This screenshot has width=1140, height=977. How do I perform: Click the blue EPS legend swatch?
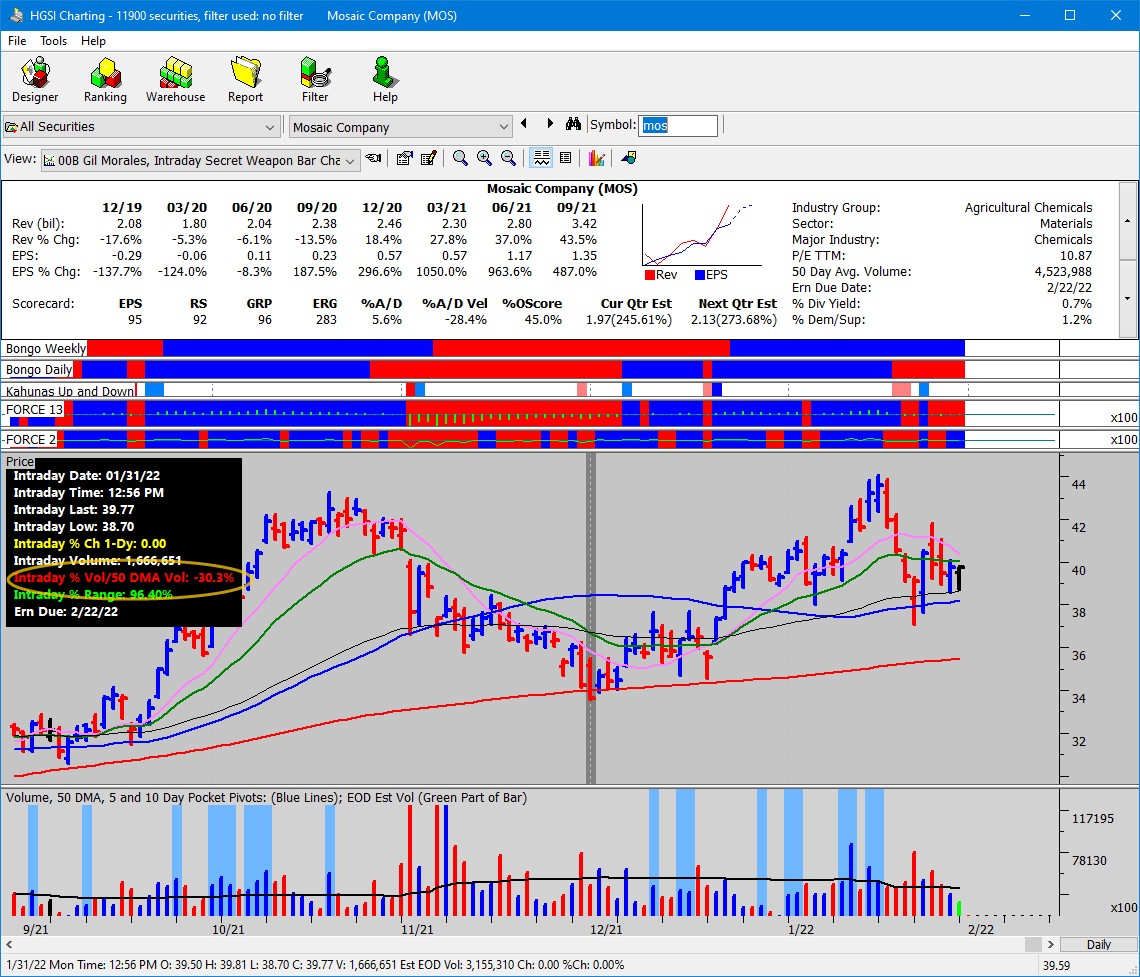pos(700,275)
